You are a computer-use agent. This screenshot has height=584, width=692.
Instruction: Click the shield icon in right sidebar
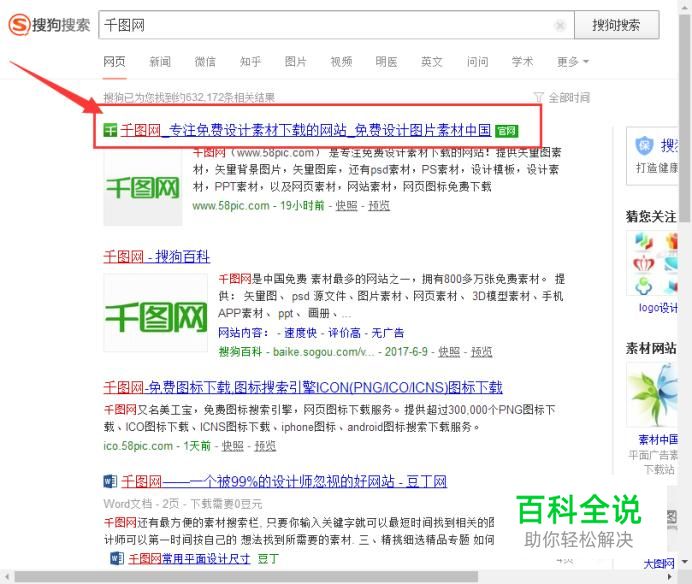643,145
